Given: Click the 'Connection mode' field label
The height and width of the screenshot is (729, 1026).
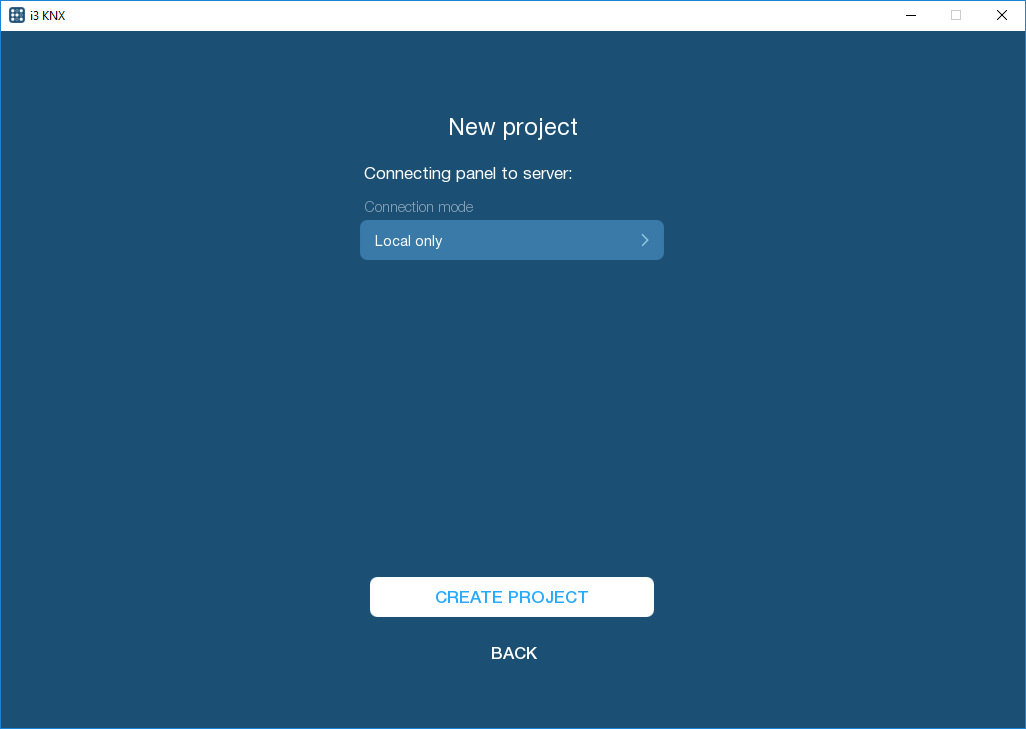Looking at the screenshot, I should click(x=418, y=207).
